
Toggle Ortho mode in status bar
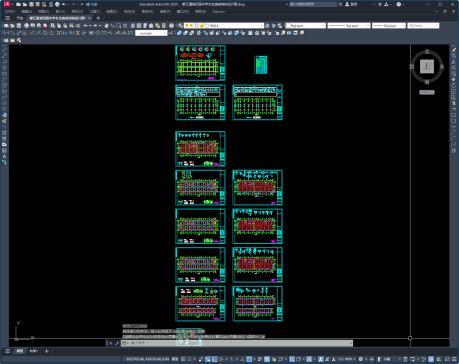(215, 359)
